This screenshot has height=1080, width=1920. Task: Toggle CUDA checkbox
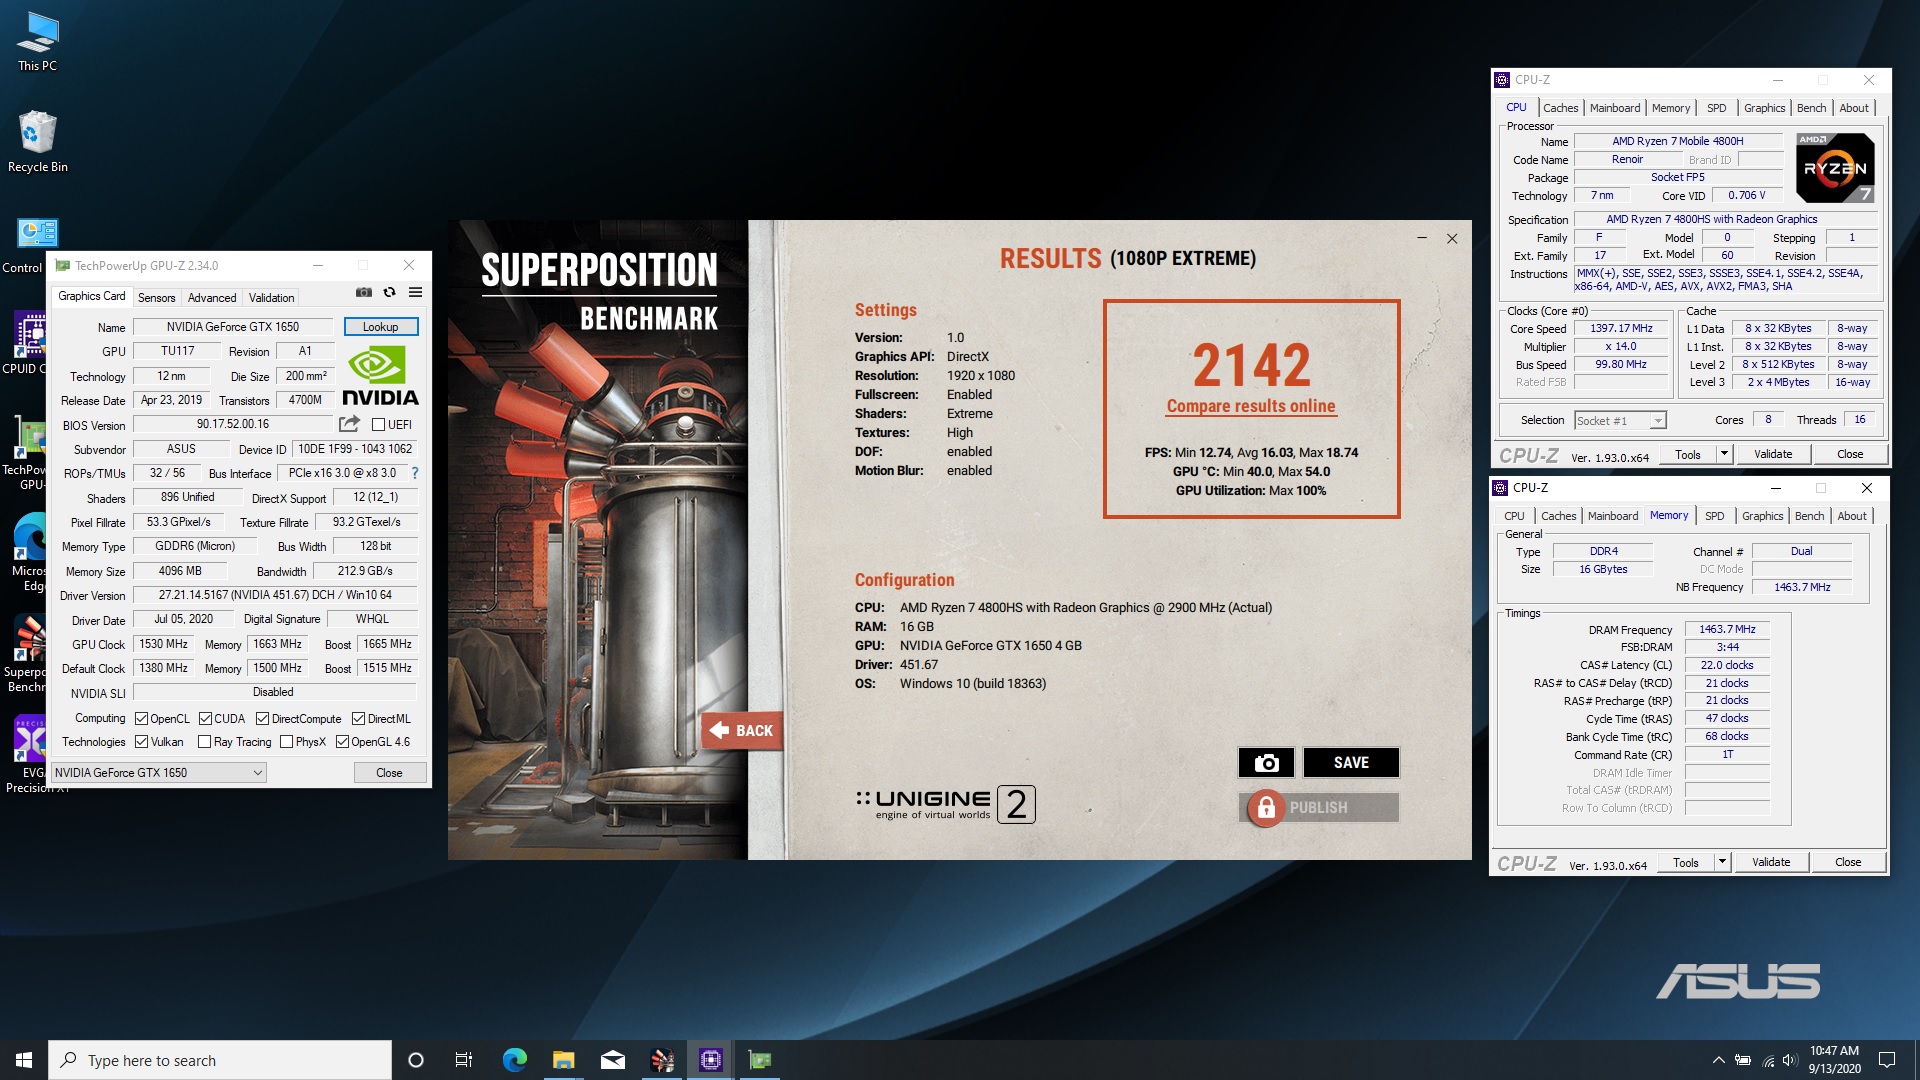[205, 719]
